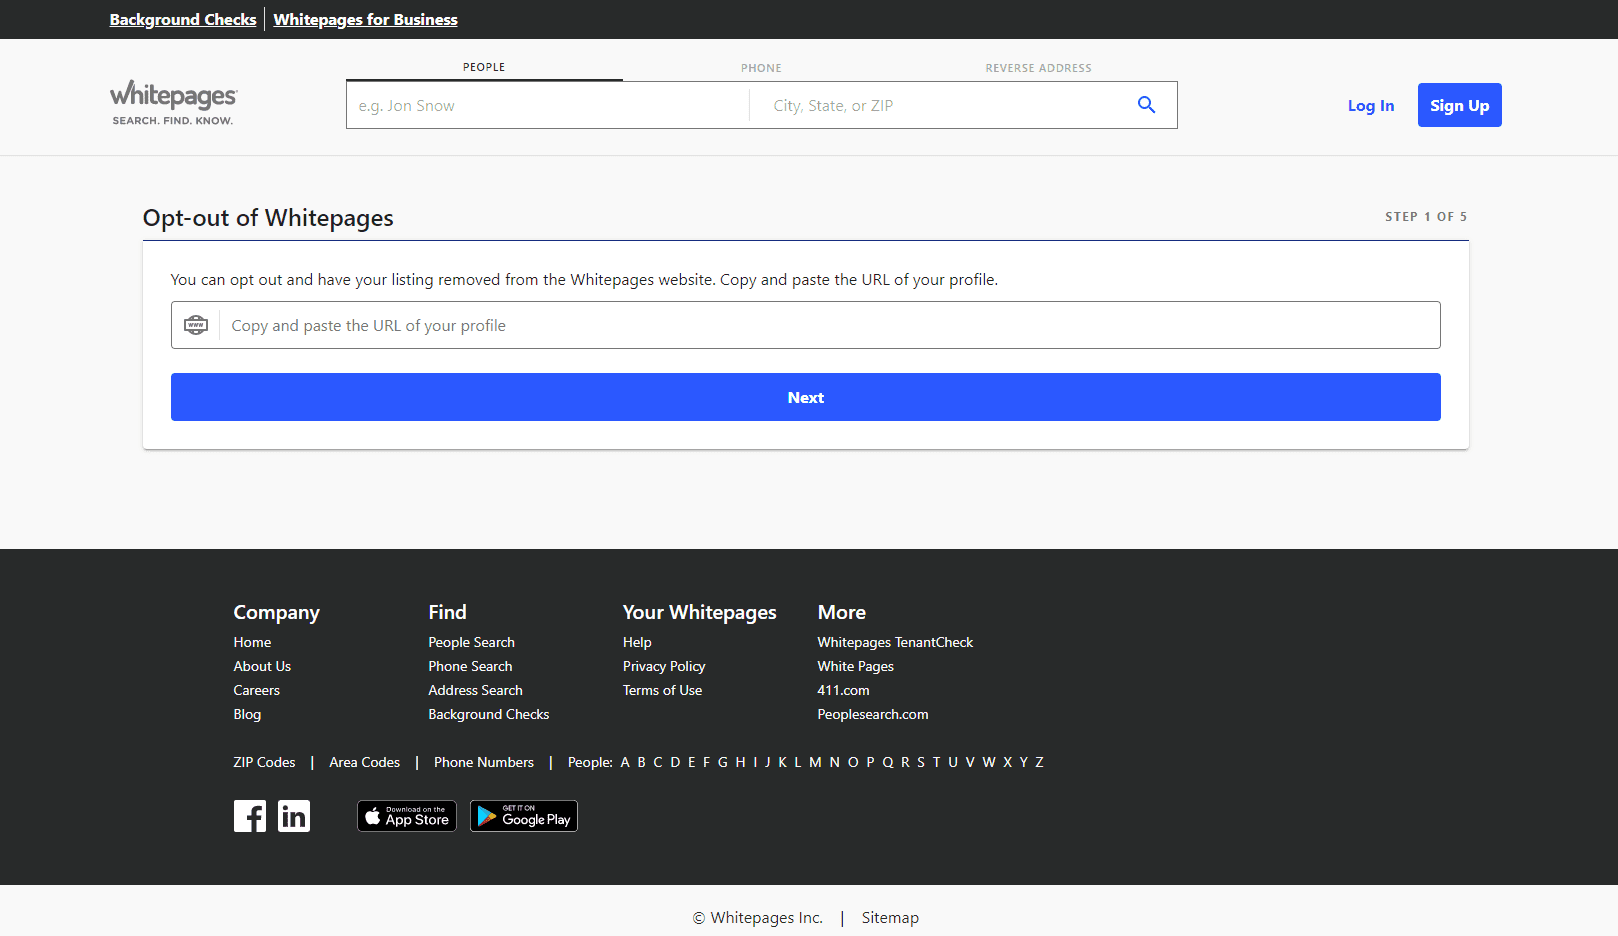Screen dimensions: 1618x936
Task: Open the Privacy Policy link
Action: [664, 666]
